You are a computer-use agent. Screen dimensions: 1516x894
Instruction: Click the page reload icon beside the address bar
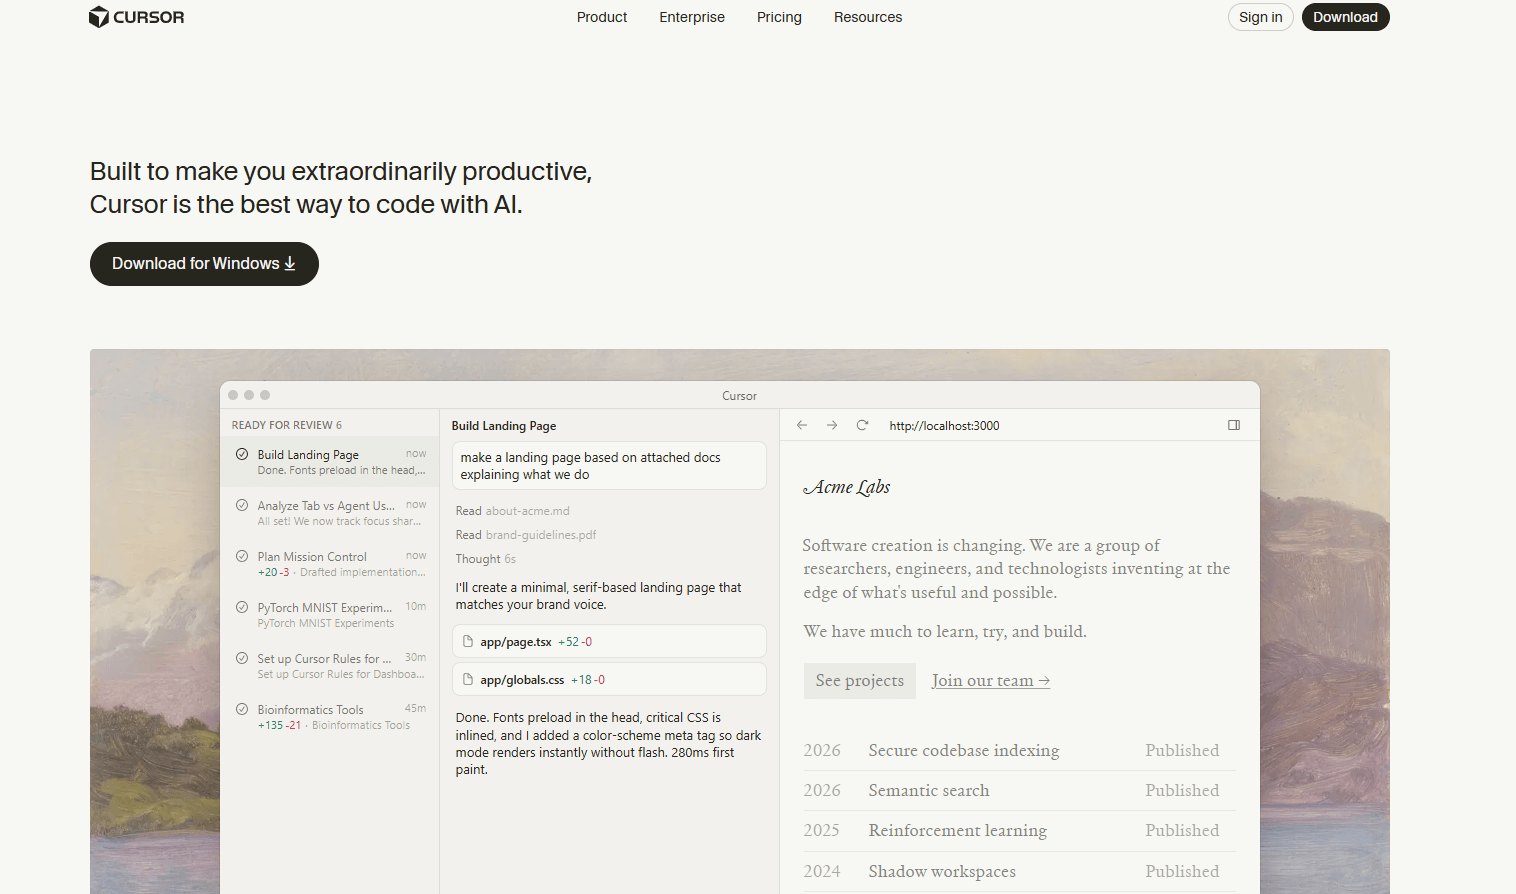click(x=862, y=425)
